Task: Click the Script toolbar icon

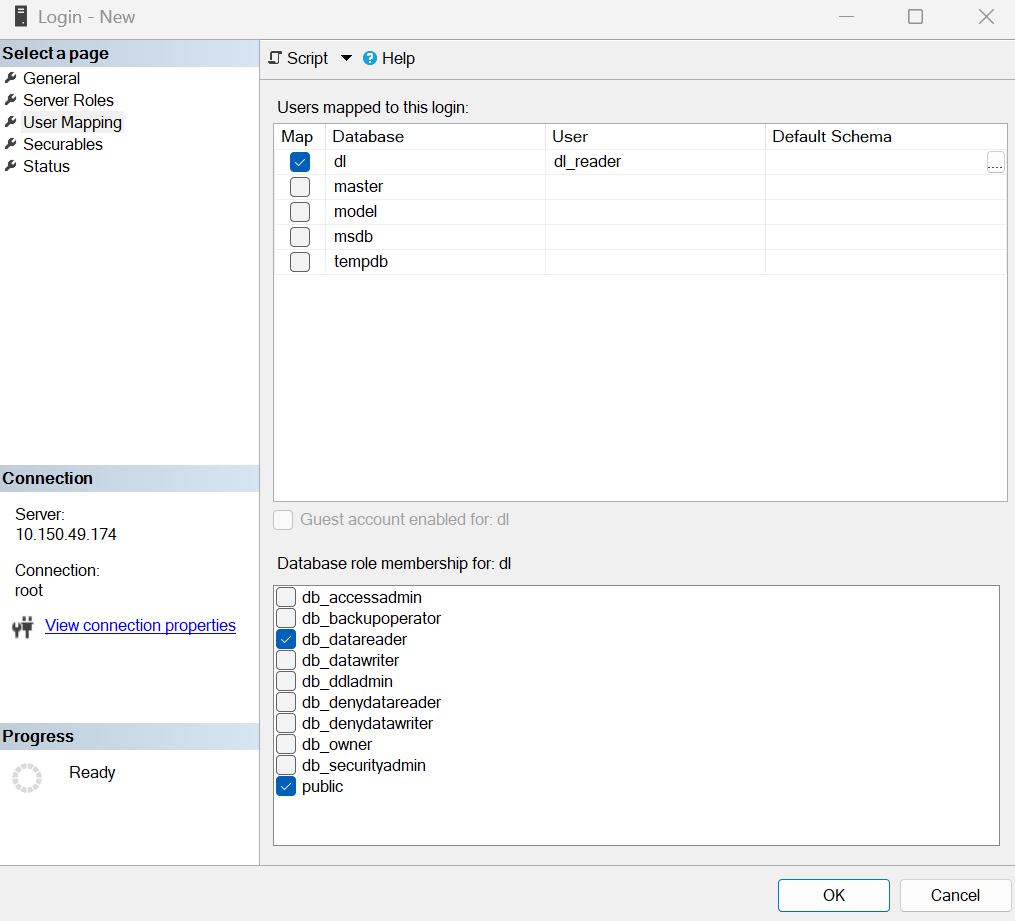Action: pos(275,58)
